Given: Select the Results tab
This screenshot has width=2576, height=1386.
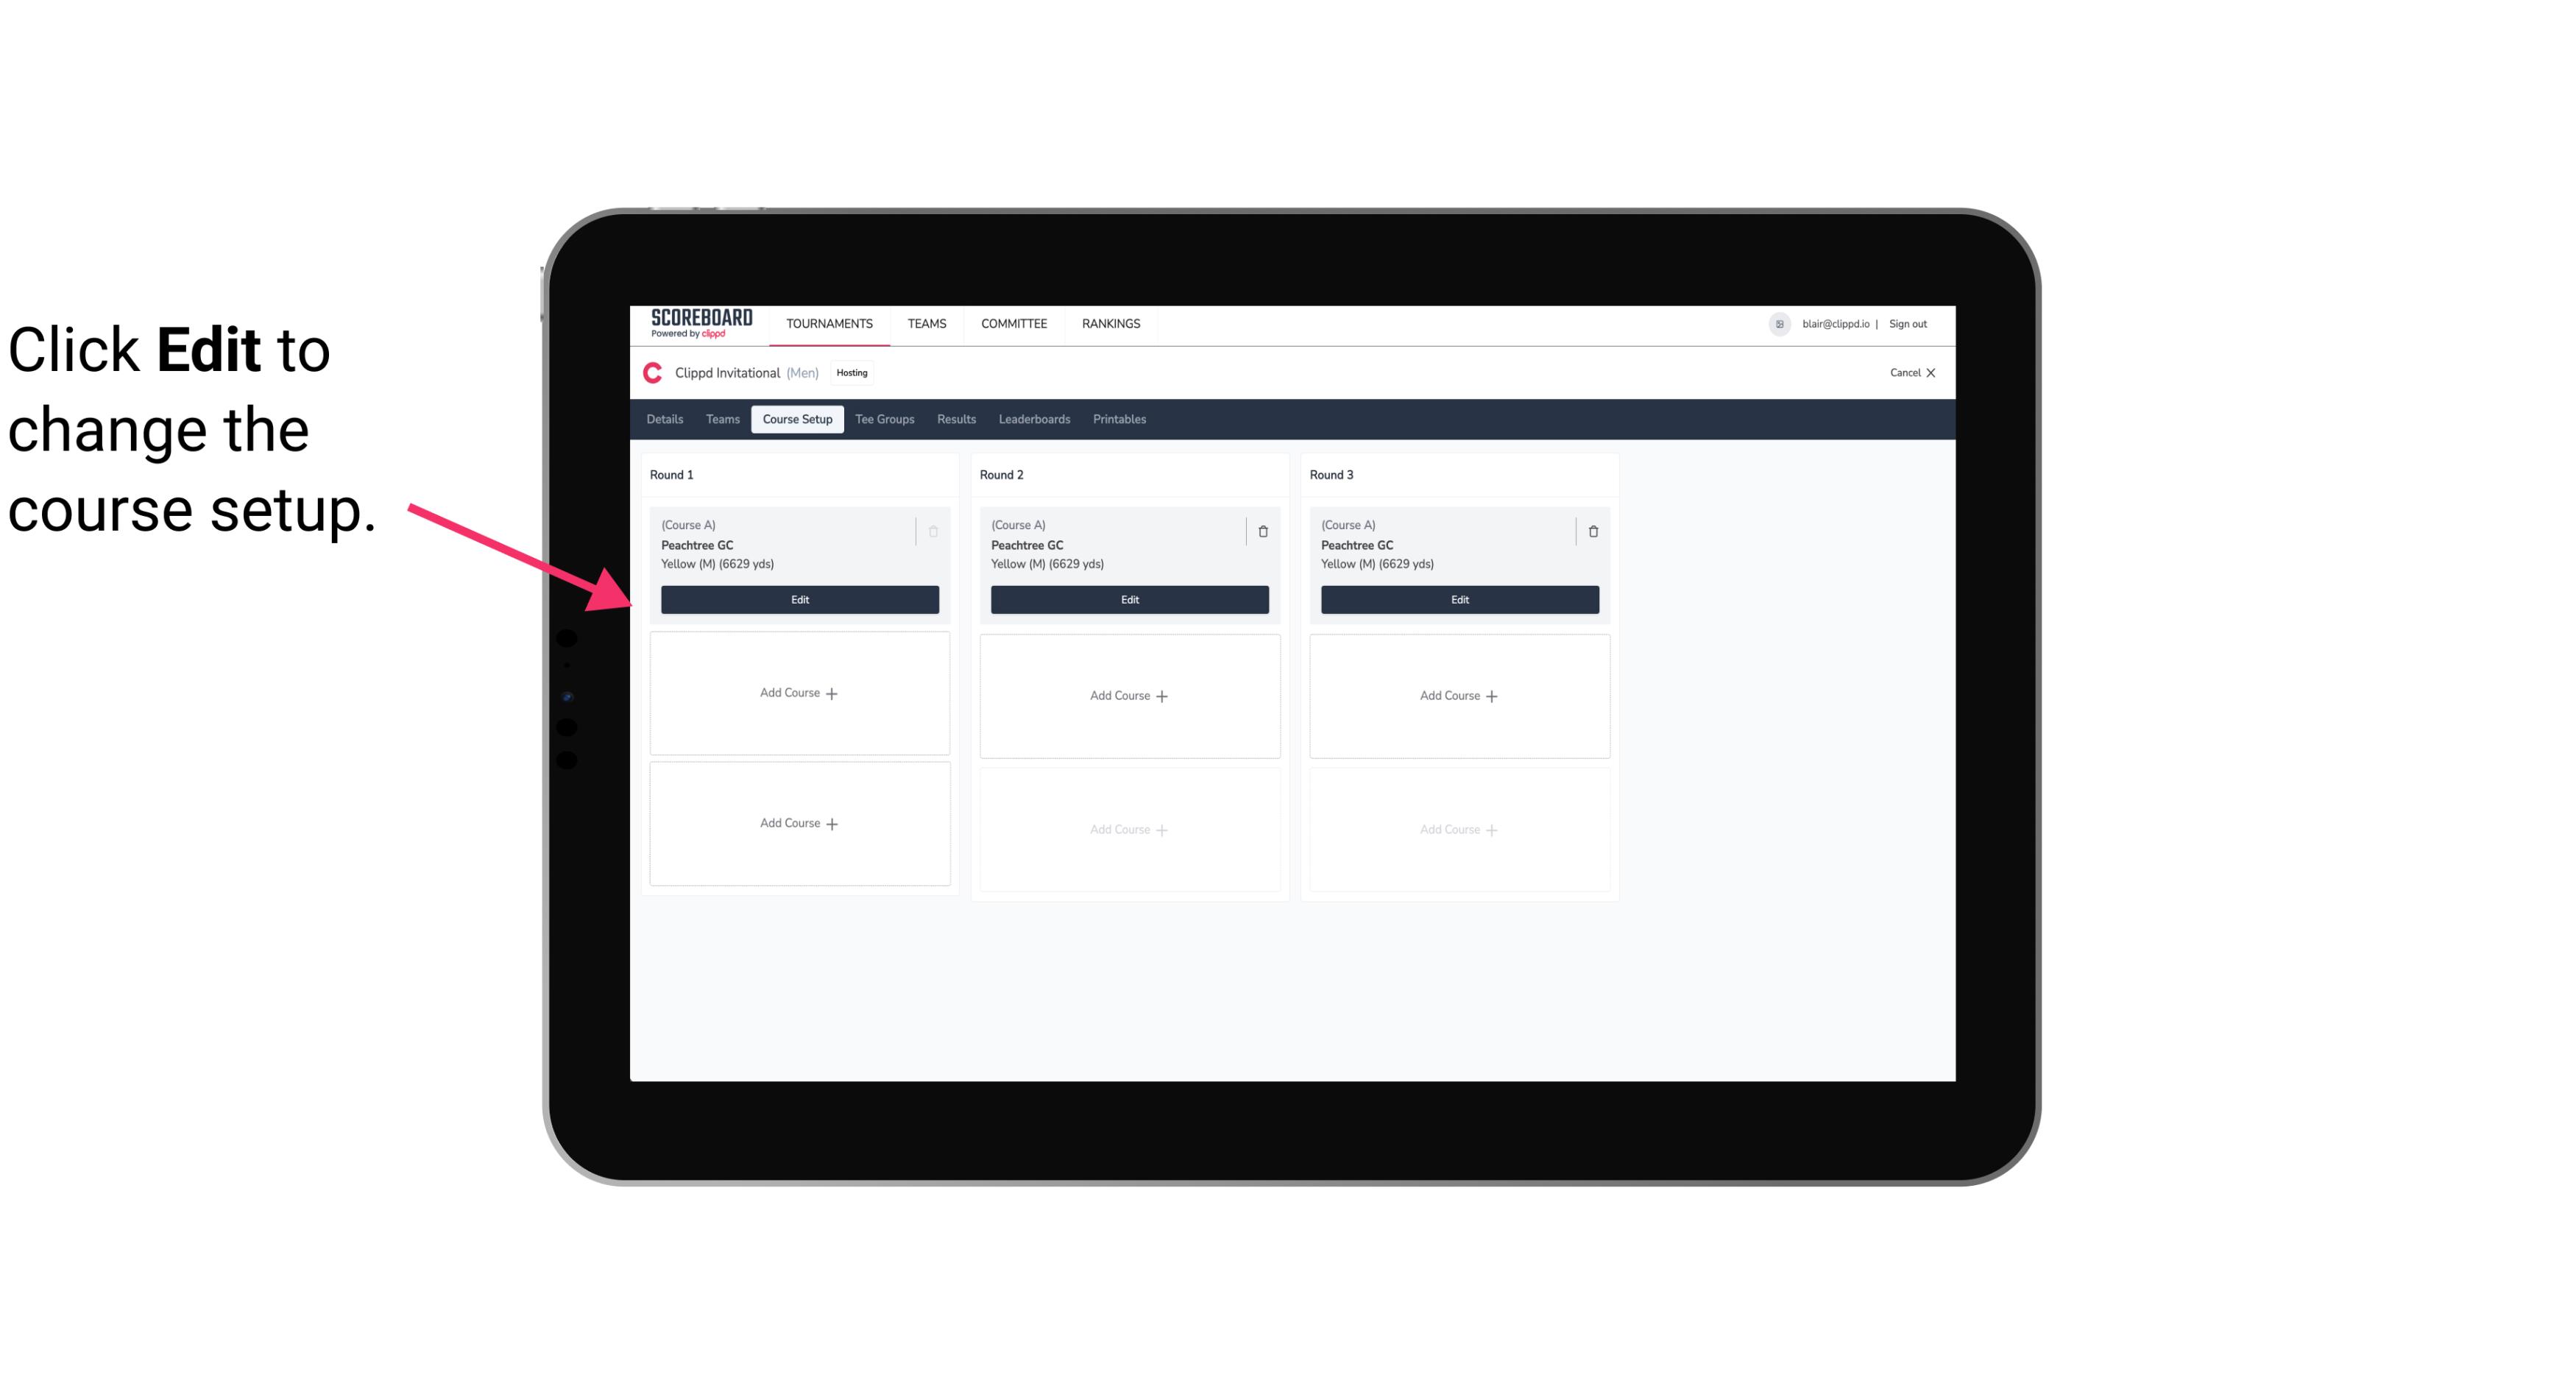Looking at the screenshot, I should (x=957, y=418).
